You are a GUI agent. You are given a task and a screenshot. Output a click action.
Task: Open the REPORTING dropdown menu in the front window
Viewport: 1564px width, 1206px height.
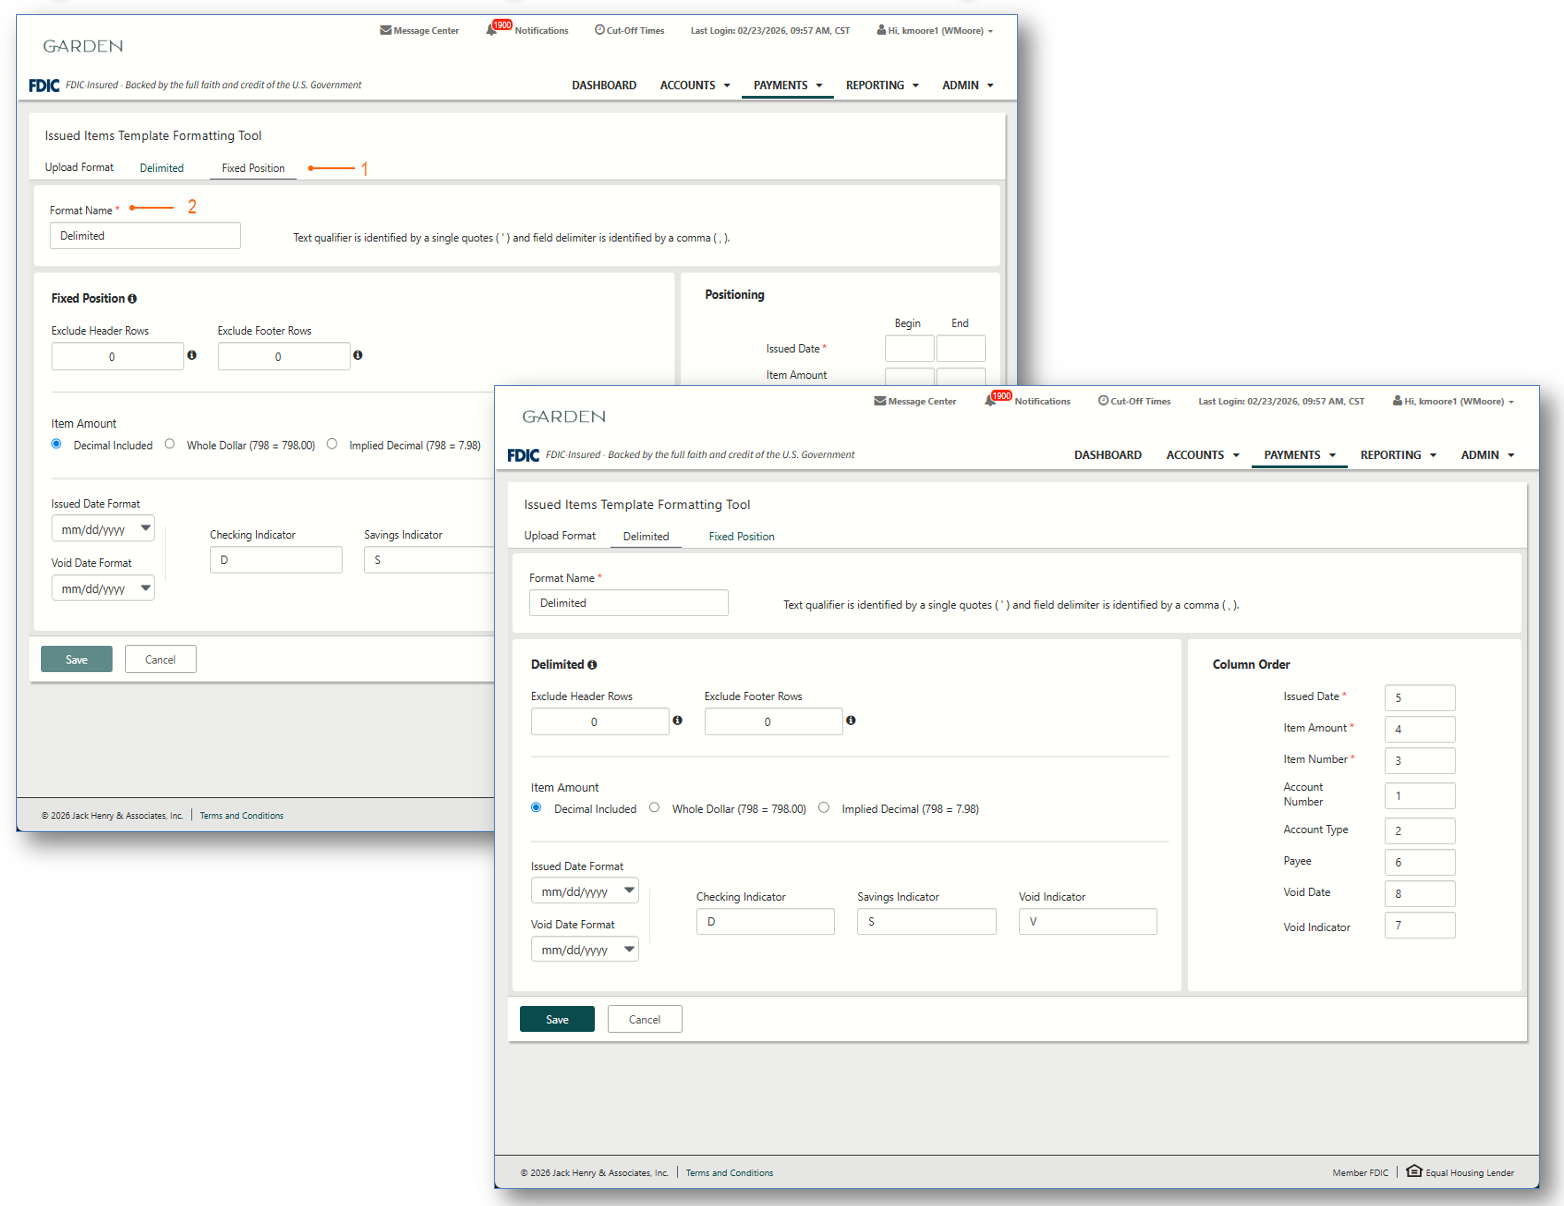(1397, 455)
